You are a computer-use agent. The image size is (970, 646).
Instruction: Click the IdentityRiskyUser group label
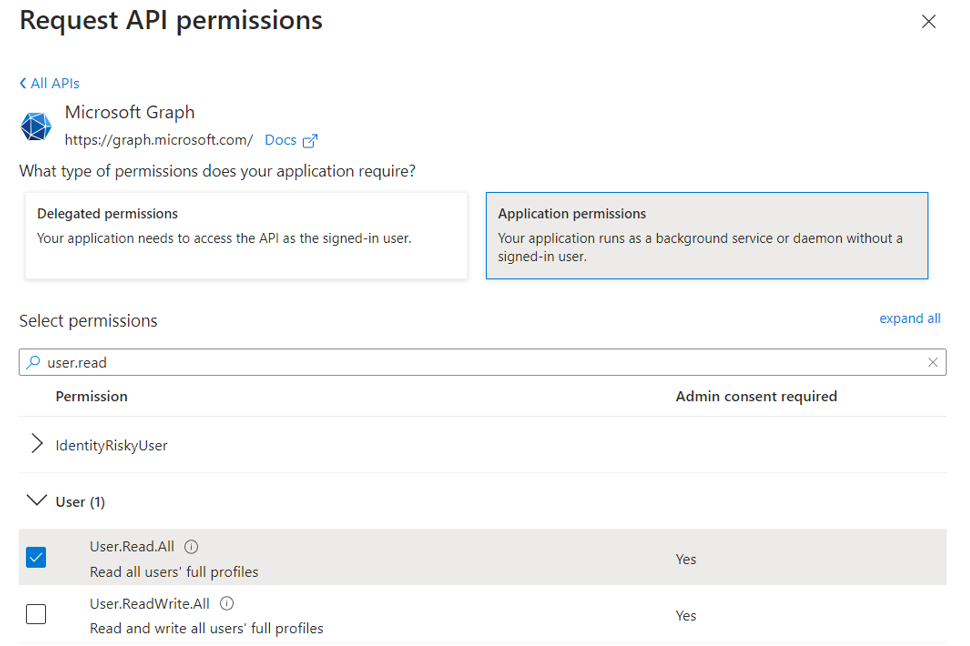(x=111, y=446)
